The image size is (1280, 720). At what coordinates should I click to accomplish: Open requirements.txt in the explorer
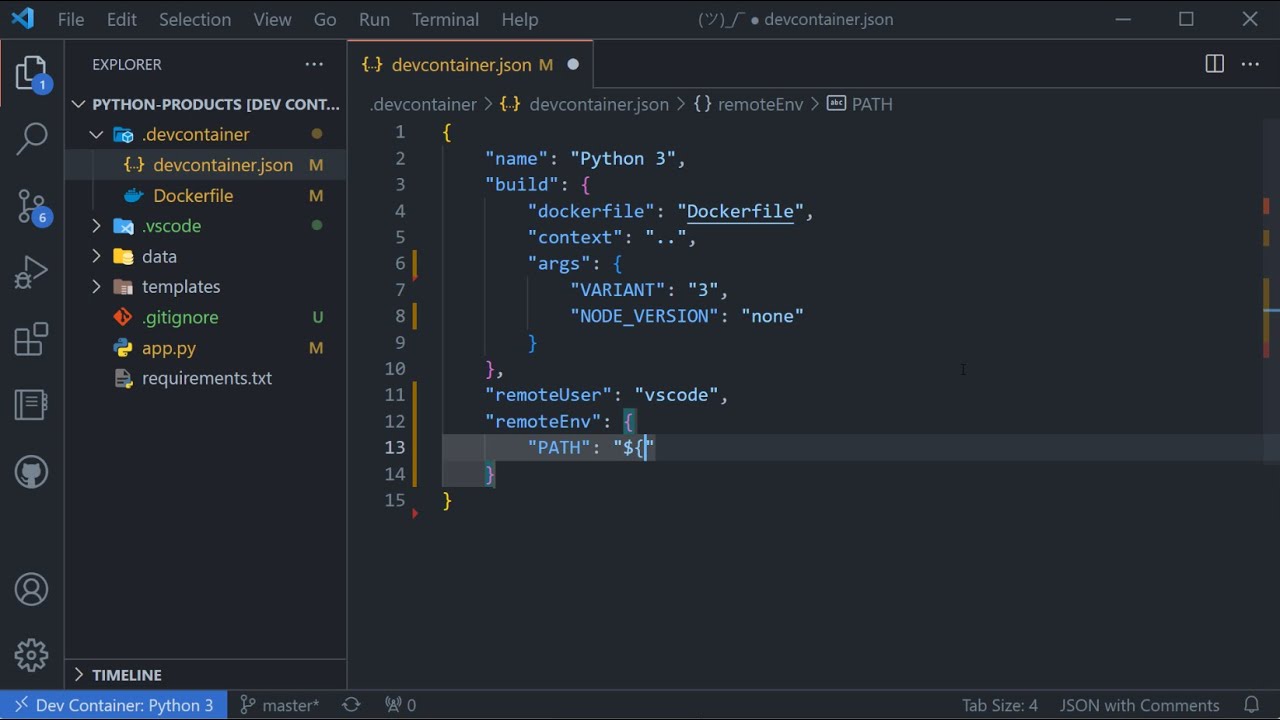click(x=206, y=378)
